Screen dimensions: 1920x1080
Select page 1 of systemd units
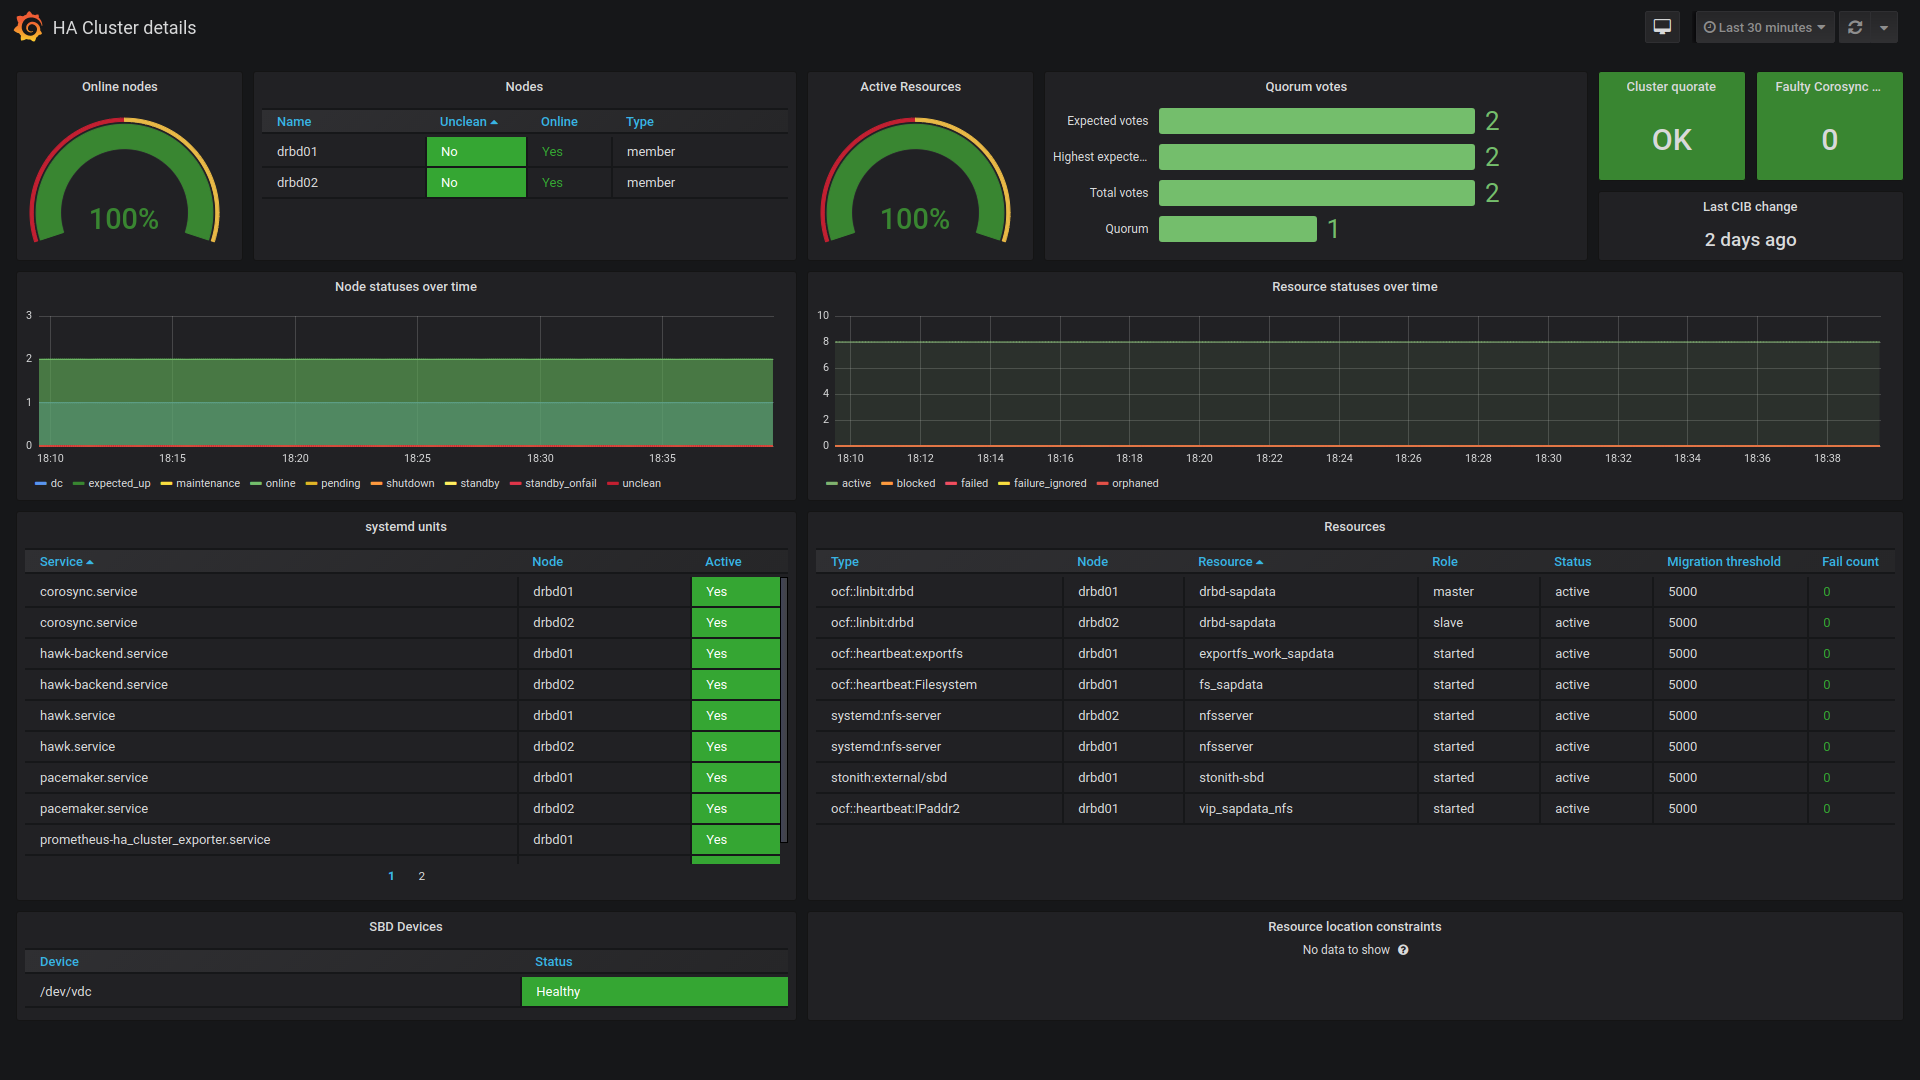(x=391, y=876)
